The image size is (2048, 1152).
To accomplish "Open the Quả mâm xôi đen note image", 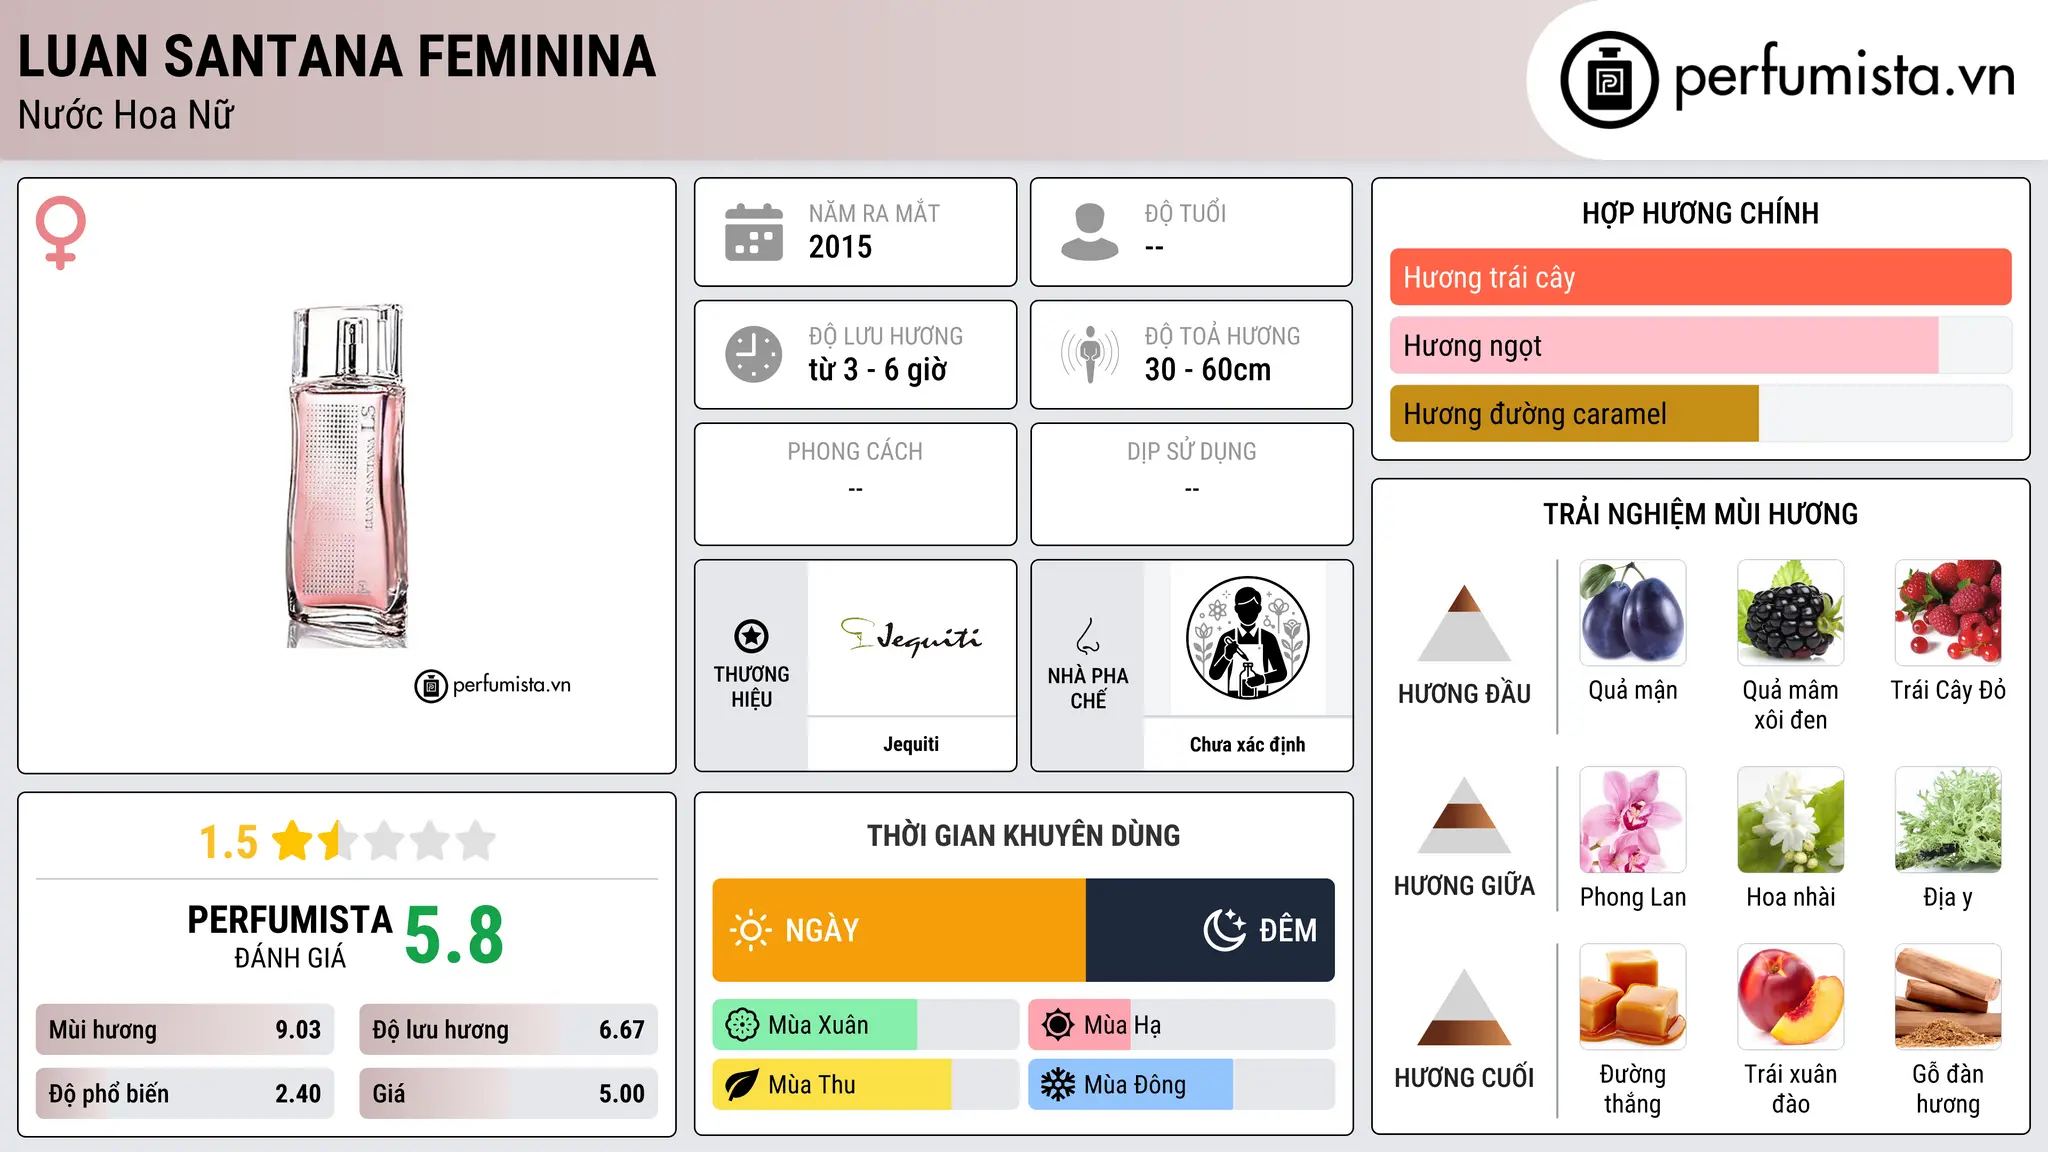I will click(x=1790, y=613).
